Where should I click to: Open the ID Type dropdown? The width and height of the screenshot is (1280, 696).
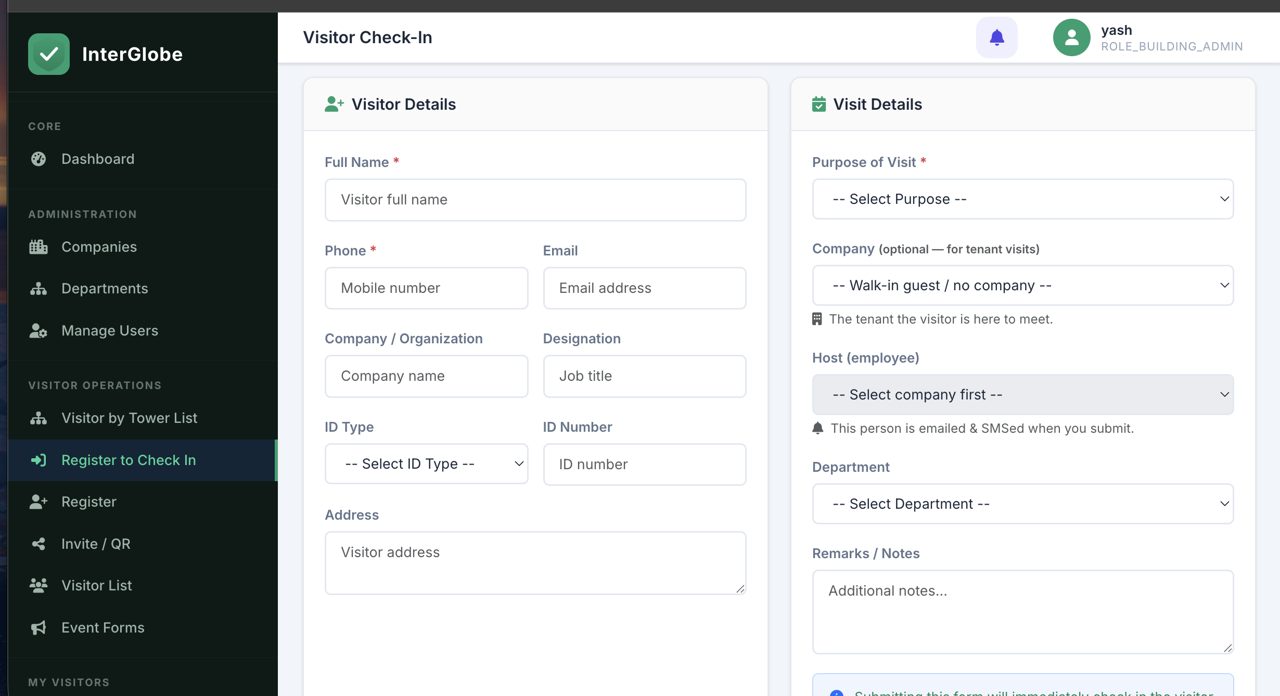click(x=426, y=464)
